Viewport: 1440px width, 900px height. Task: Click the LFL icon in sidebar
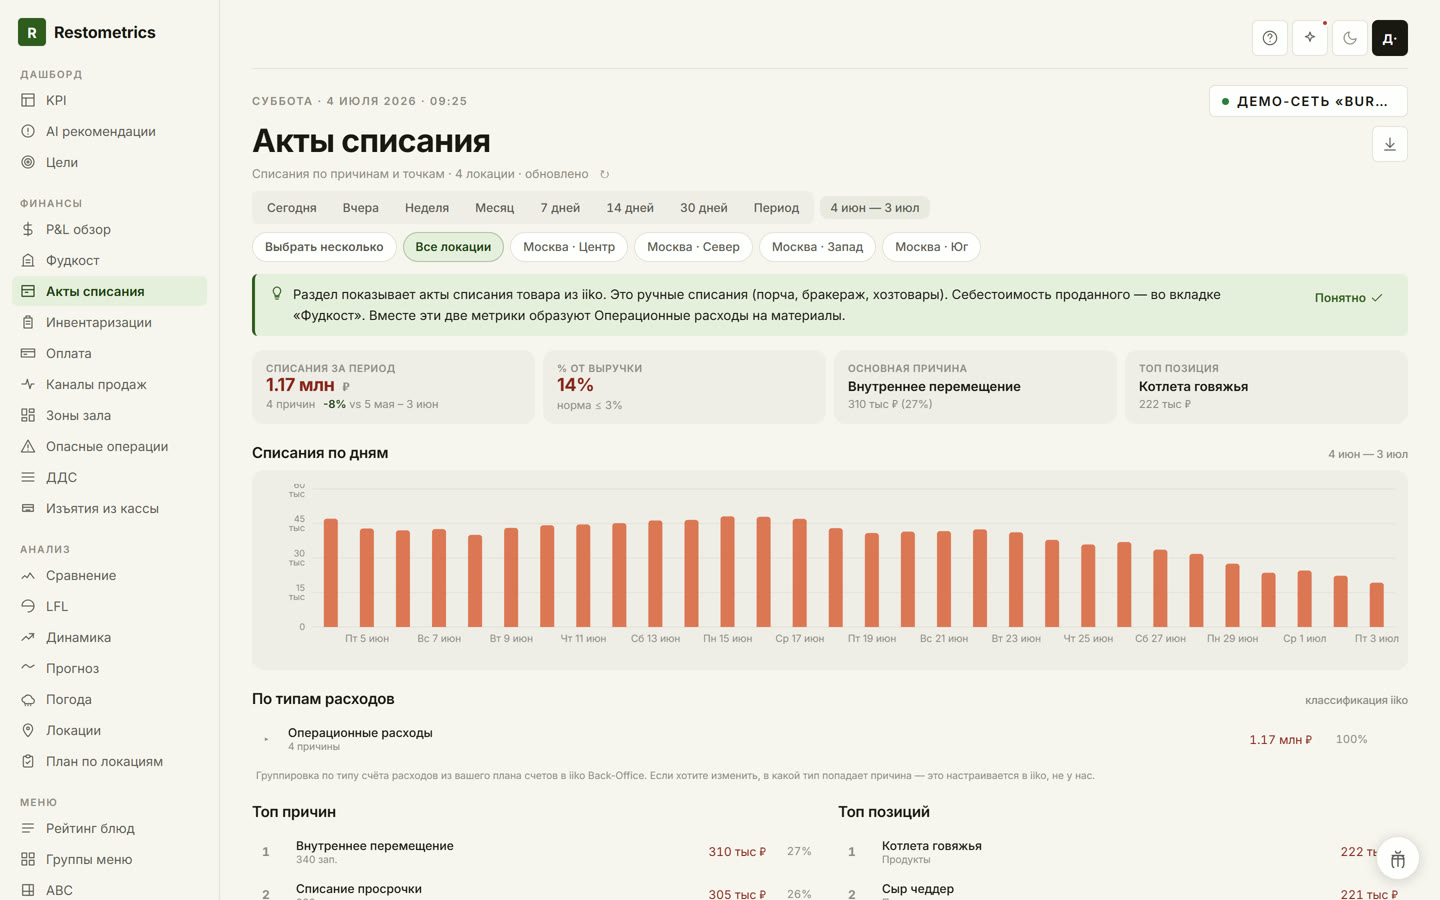pyautogui.click(x=28, y=606)
